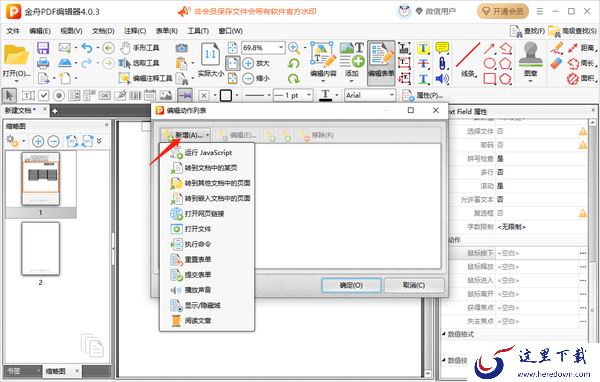This screenshot has height=382, width=600.
Task: Click the Undo arrow icon
Action: [x=87, y=48]
